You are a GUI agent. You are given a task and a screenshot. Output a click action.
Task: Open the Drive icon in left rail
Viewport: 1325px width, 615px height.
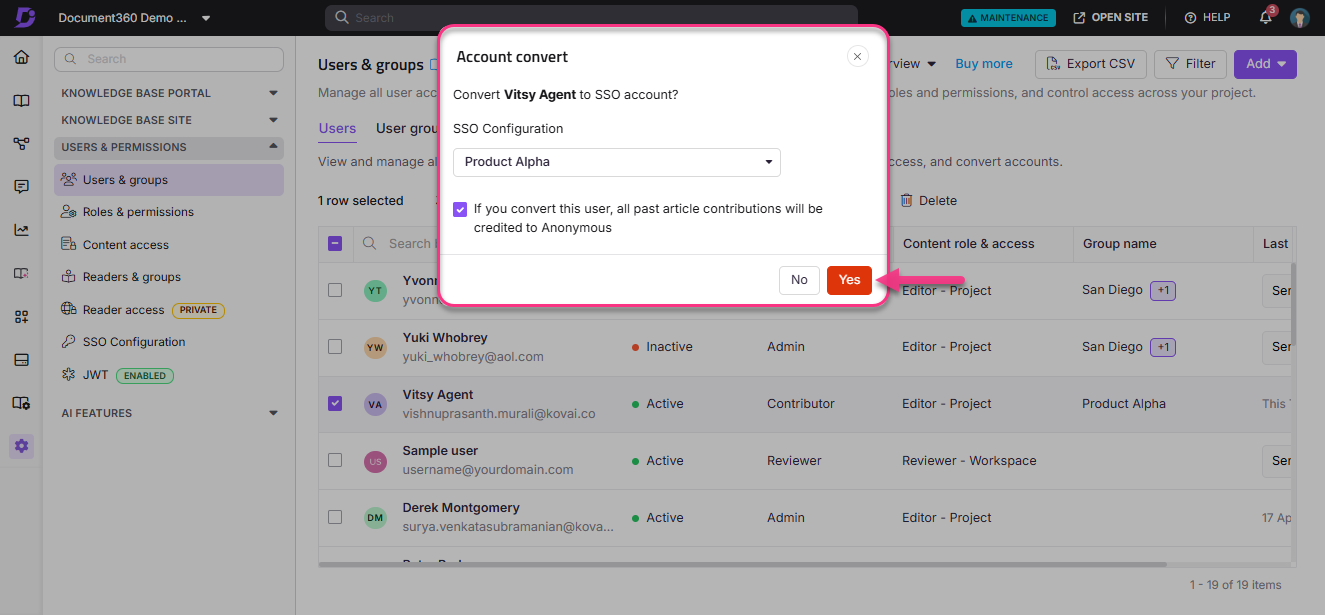coord(21,359)
